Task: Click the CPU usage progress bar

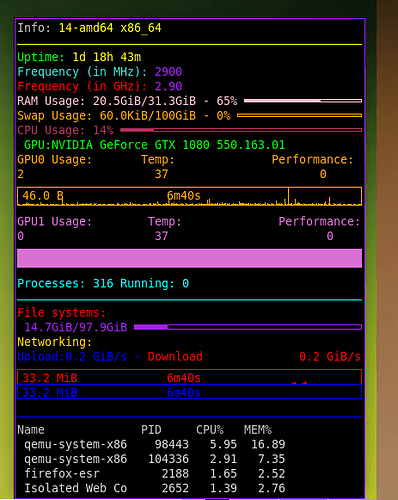Action: (241, 130)
